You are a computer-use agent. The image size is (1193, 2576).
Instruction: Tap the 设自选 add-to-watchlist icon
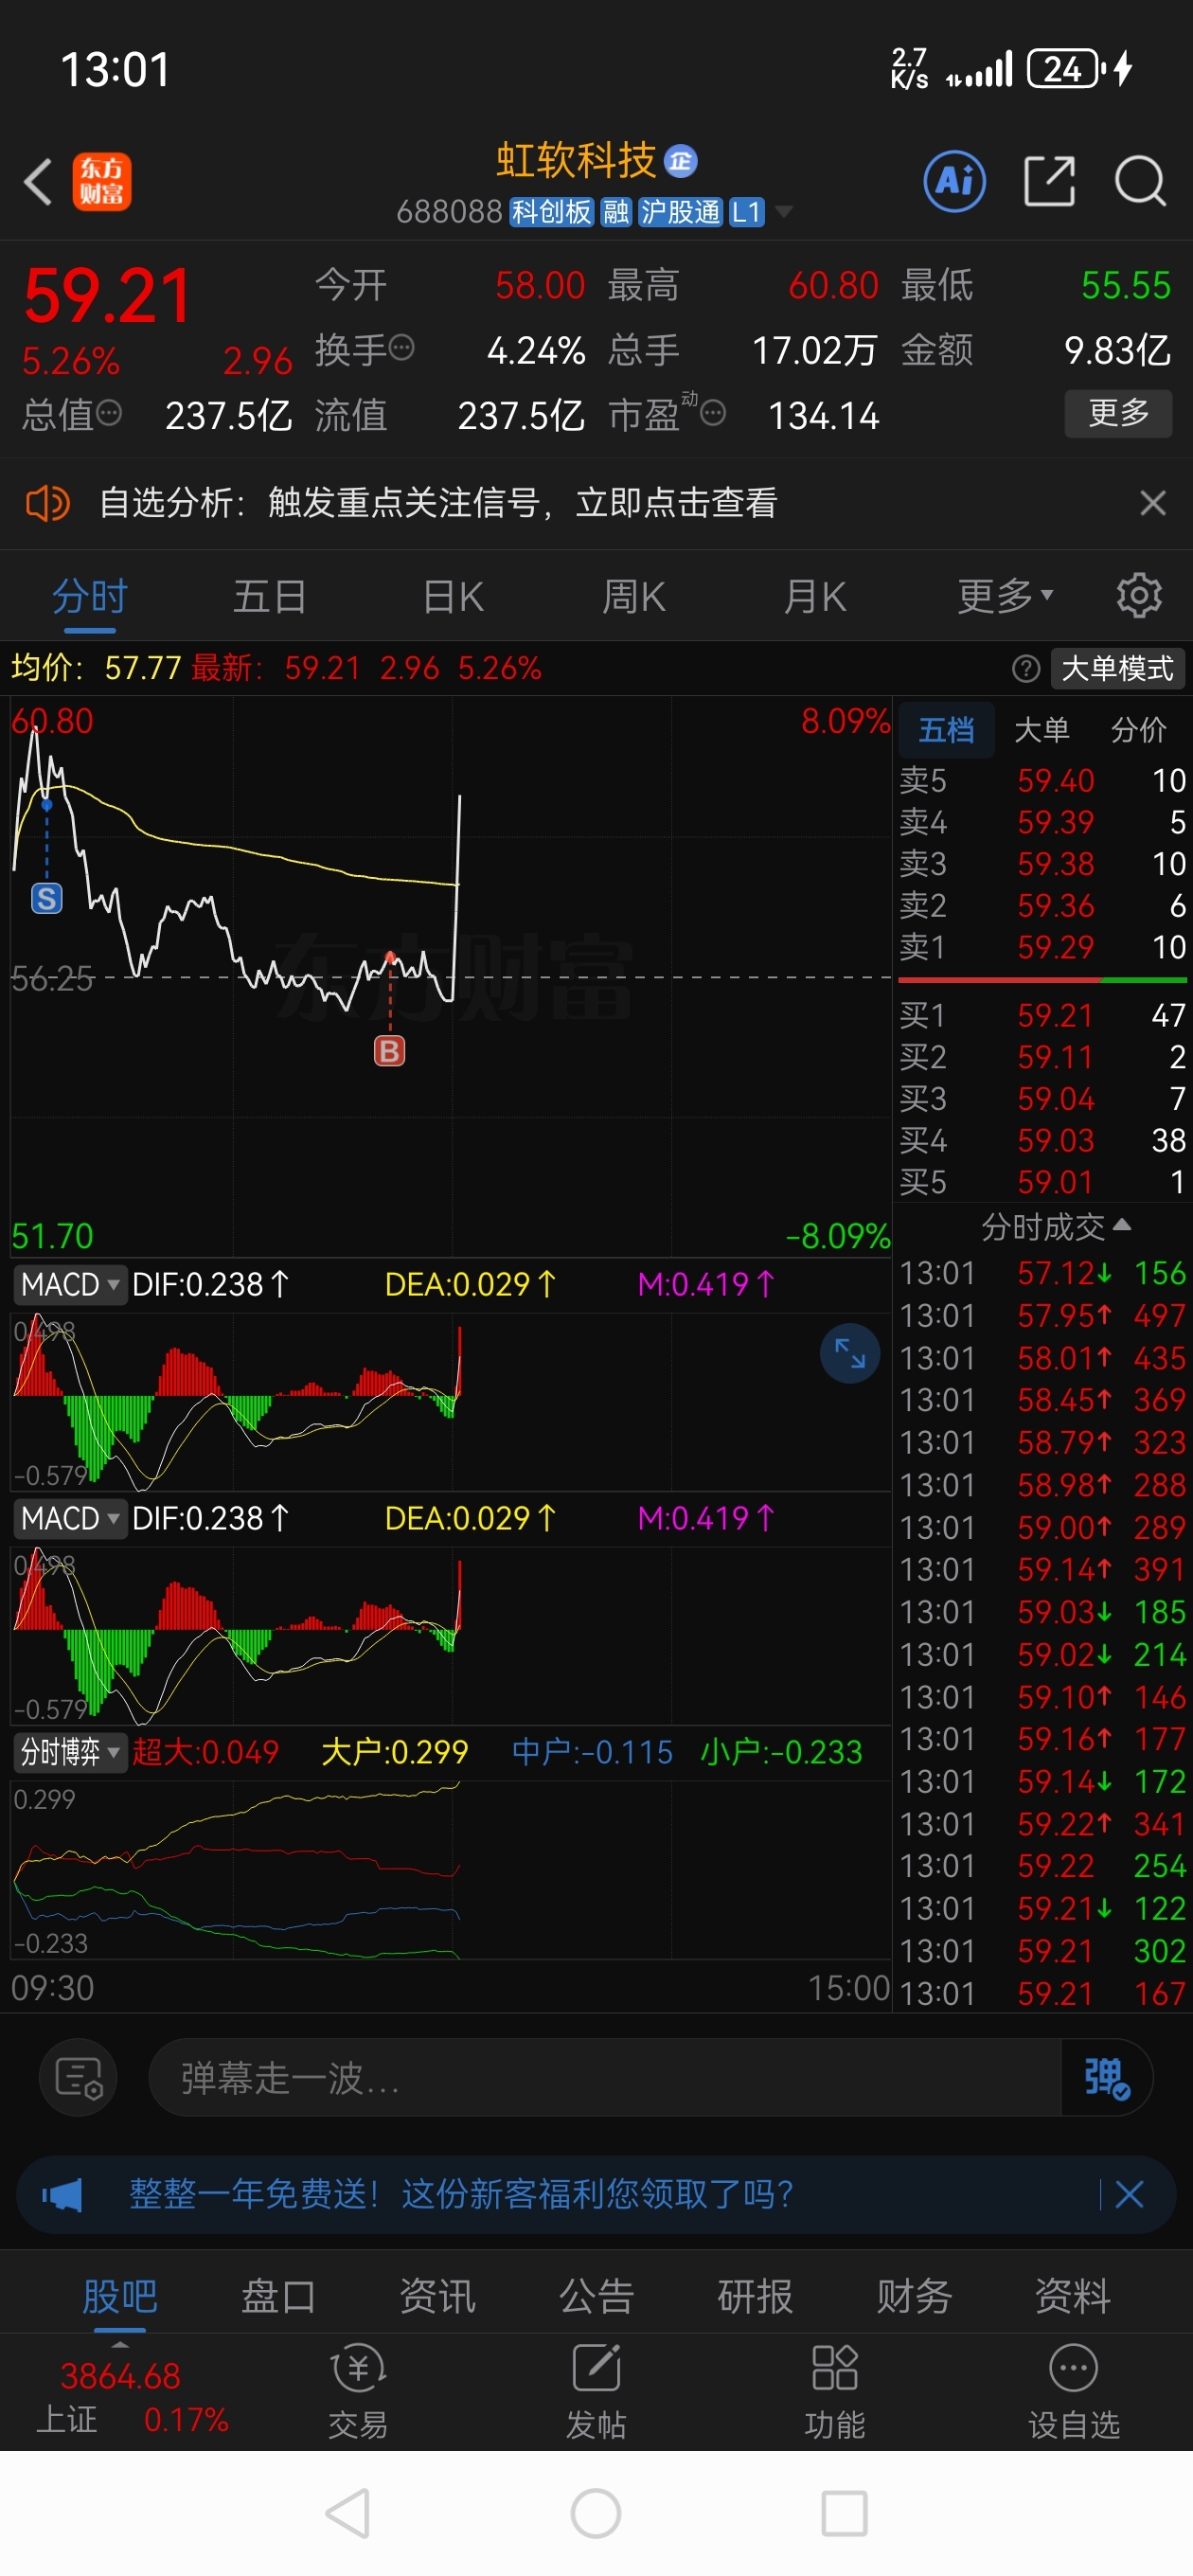pos(1074,2392)
